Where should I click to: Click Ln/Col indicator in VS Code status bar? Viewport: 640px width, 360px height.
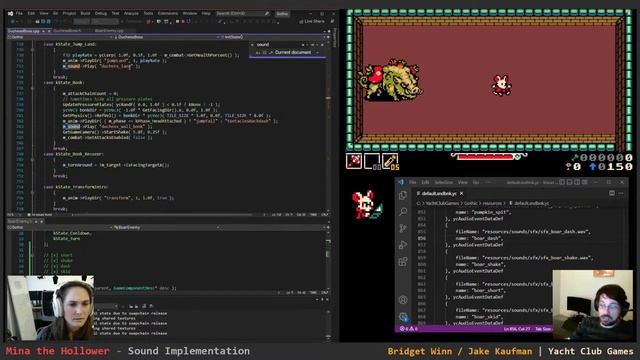(517, 329)
